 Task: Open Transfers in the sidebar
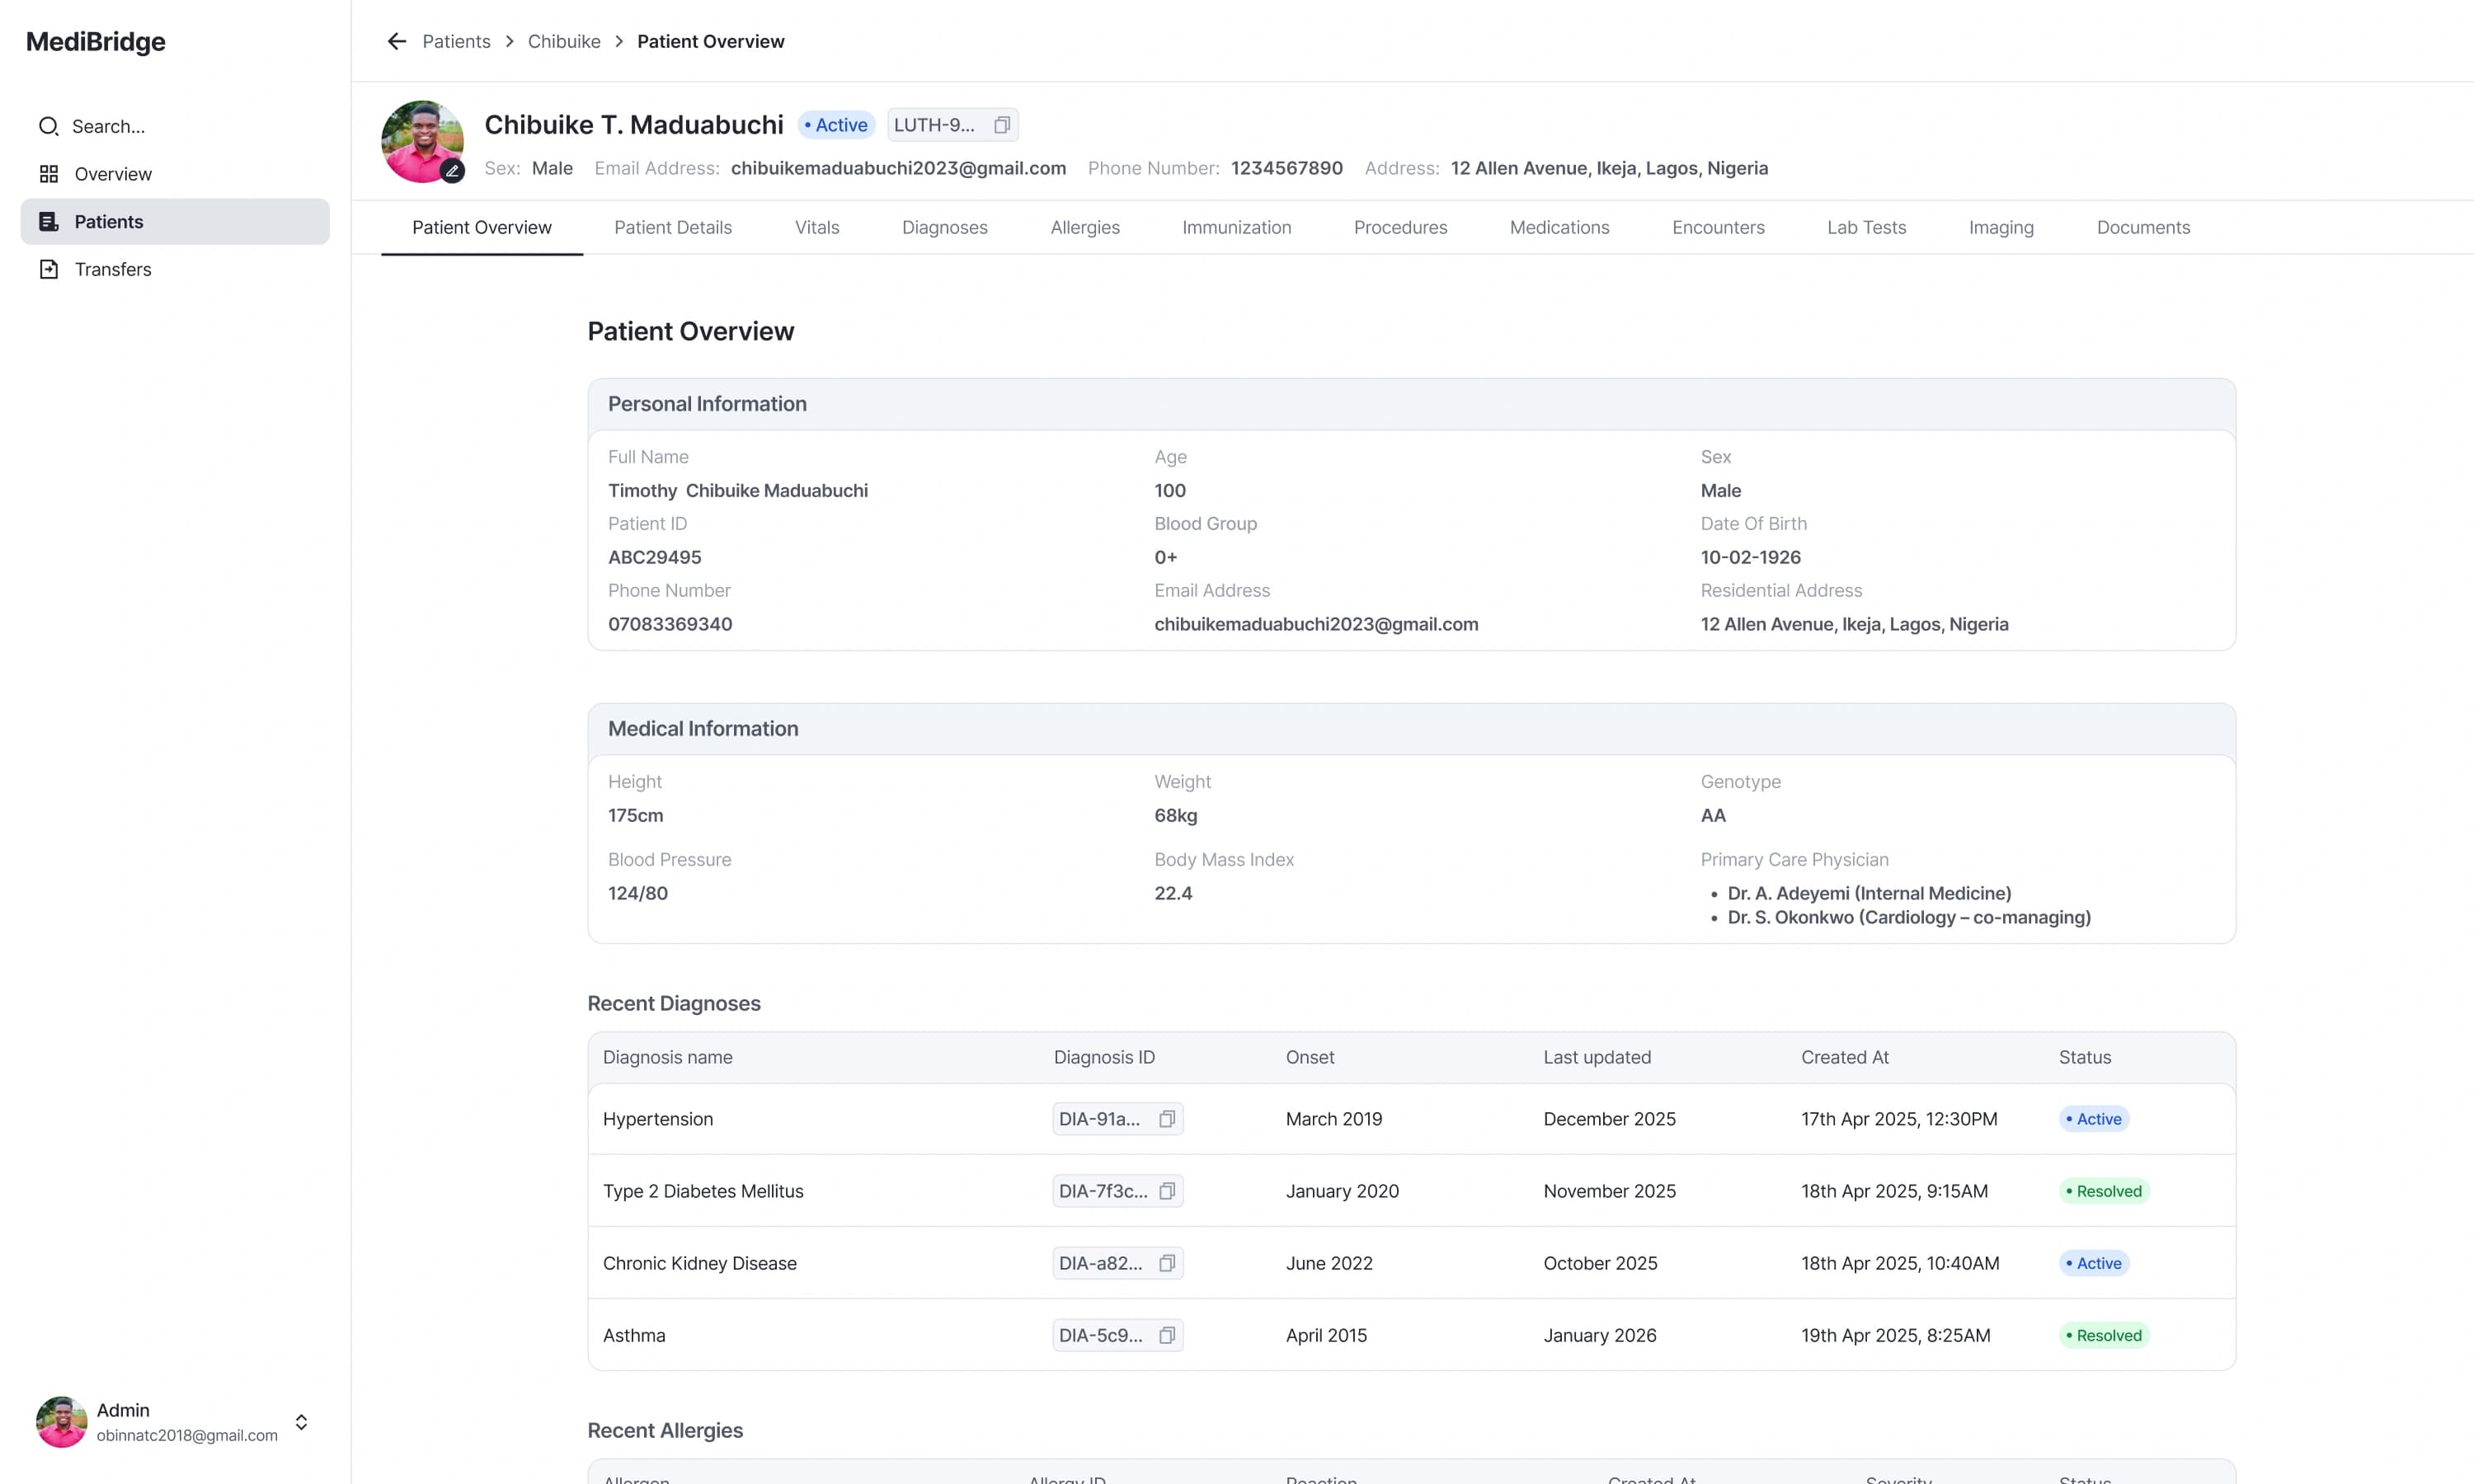(175, 269)
